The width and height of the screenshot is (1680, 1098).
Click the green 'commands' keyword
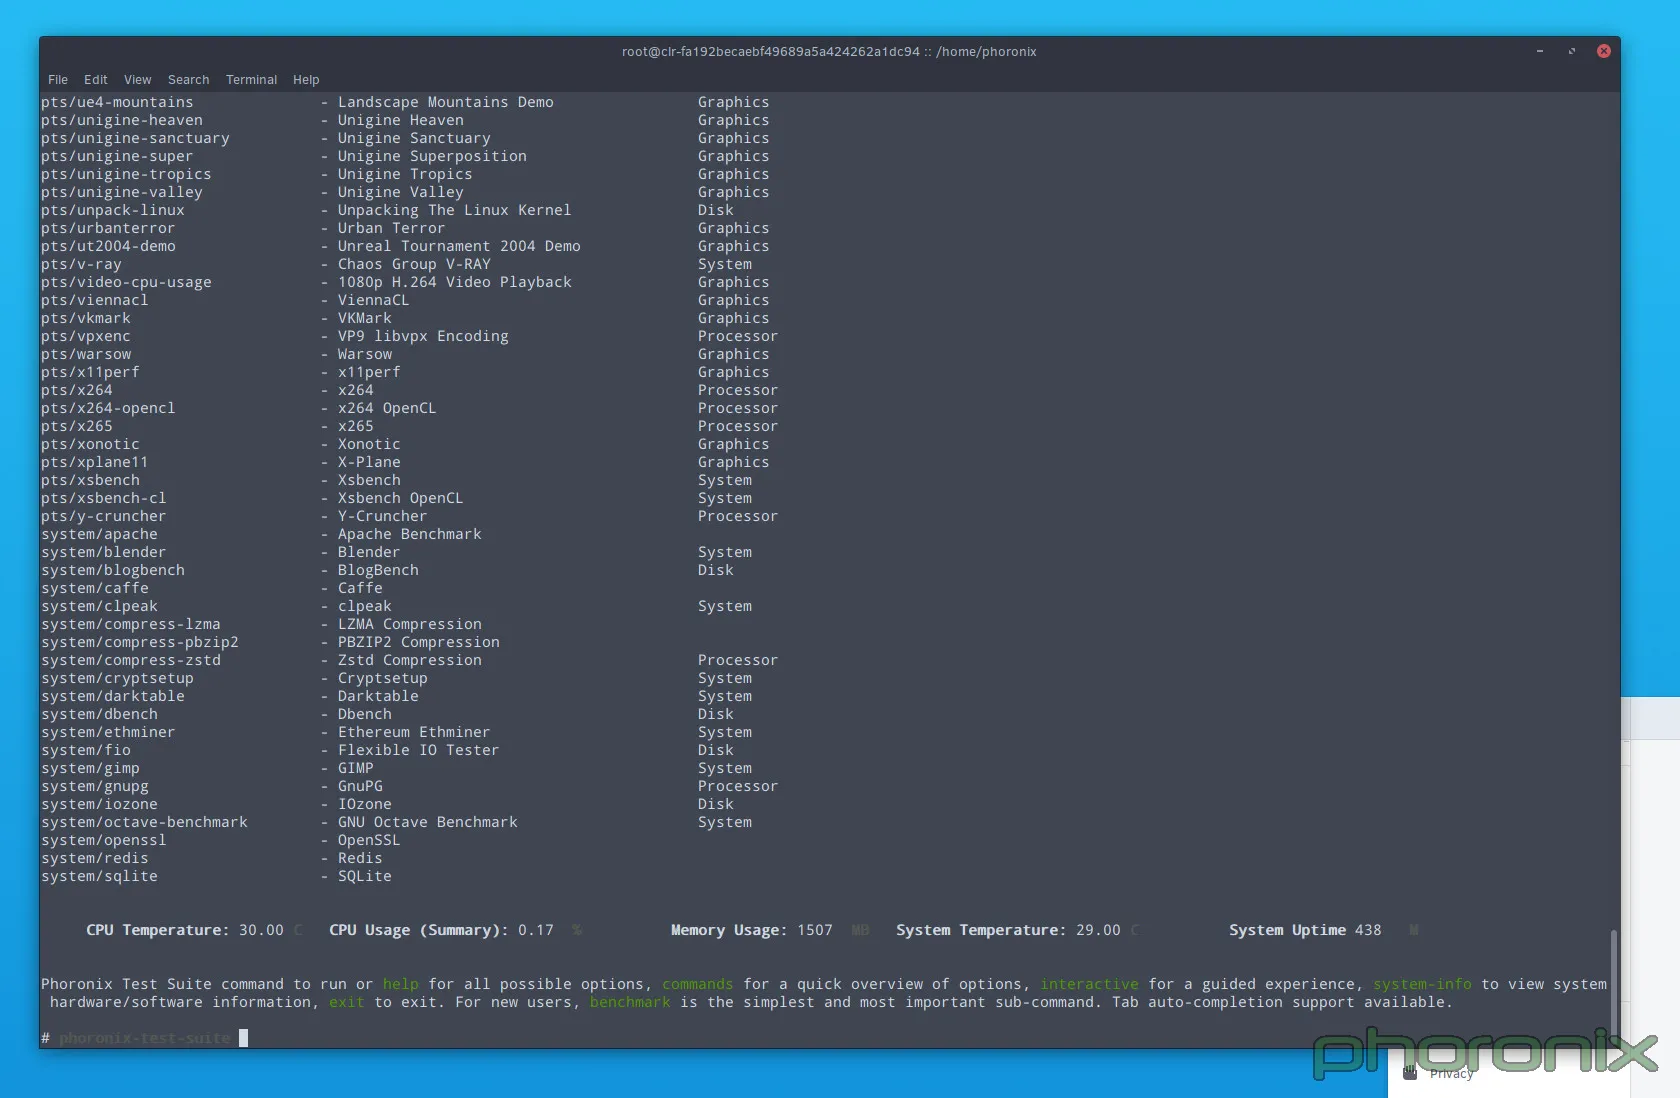697,984
